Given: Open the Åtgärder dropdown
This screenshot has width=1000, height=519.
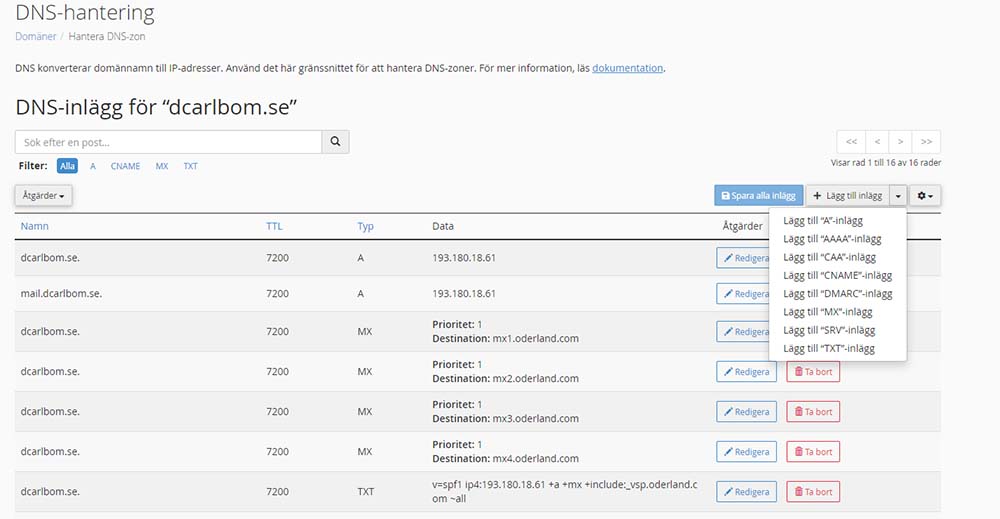Looking at the screenshot, I should [43, 196].
